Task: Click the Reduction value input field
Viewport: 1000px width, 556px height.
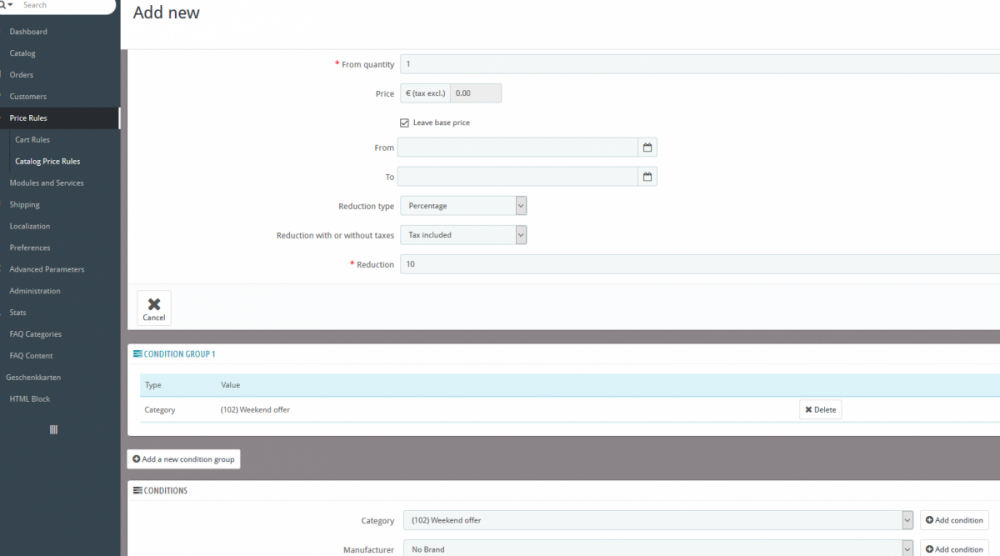Action: (700, 265)
